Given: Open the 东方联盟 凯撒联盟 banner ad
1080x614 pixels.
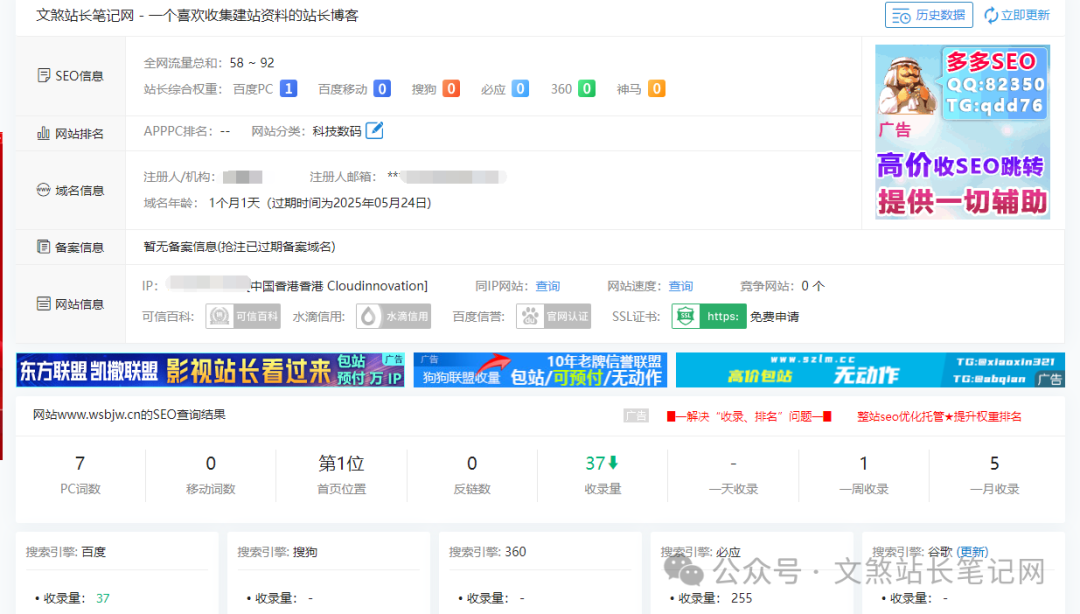Looking at the screenshot, I should click(210, 370).
